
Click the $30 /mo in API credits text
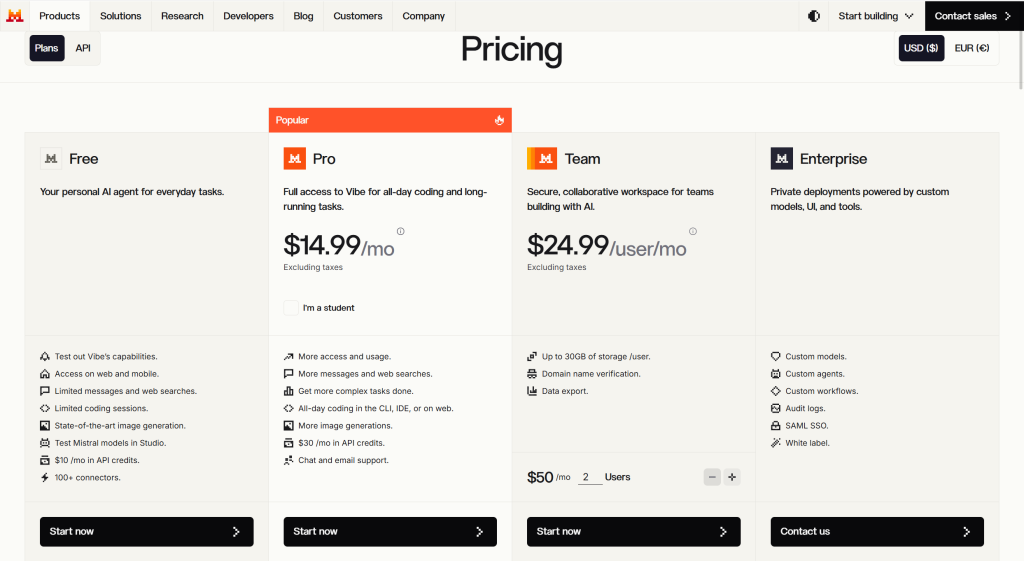click(341, 443)
